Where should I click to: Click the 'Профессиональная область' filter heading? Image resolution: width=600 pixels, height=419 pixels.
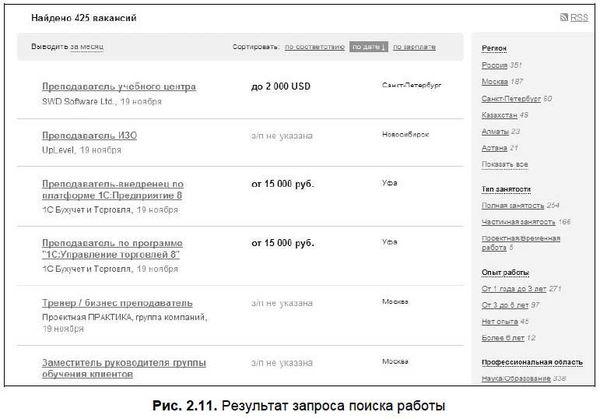[532, 362]
